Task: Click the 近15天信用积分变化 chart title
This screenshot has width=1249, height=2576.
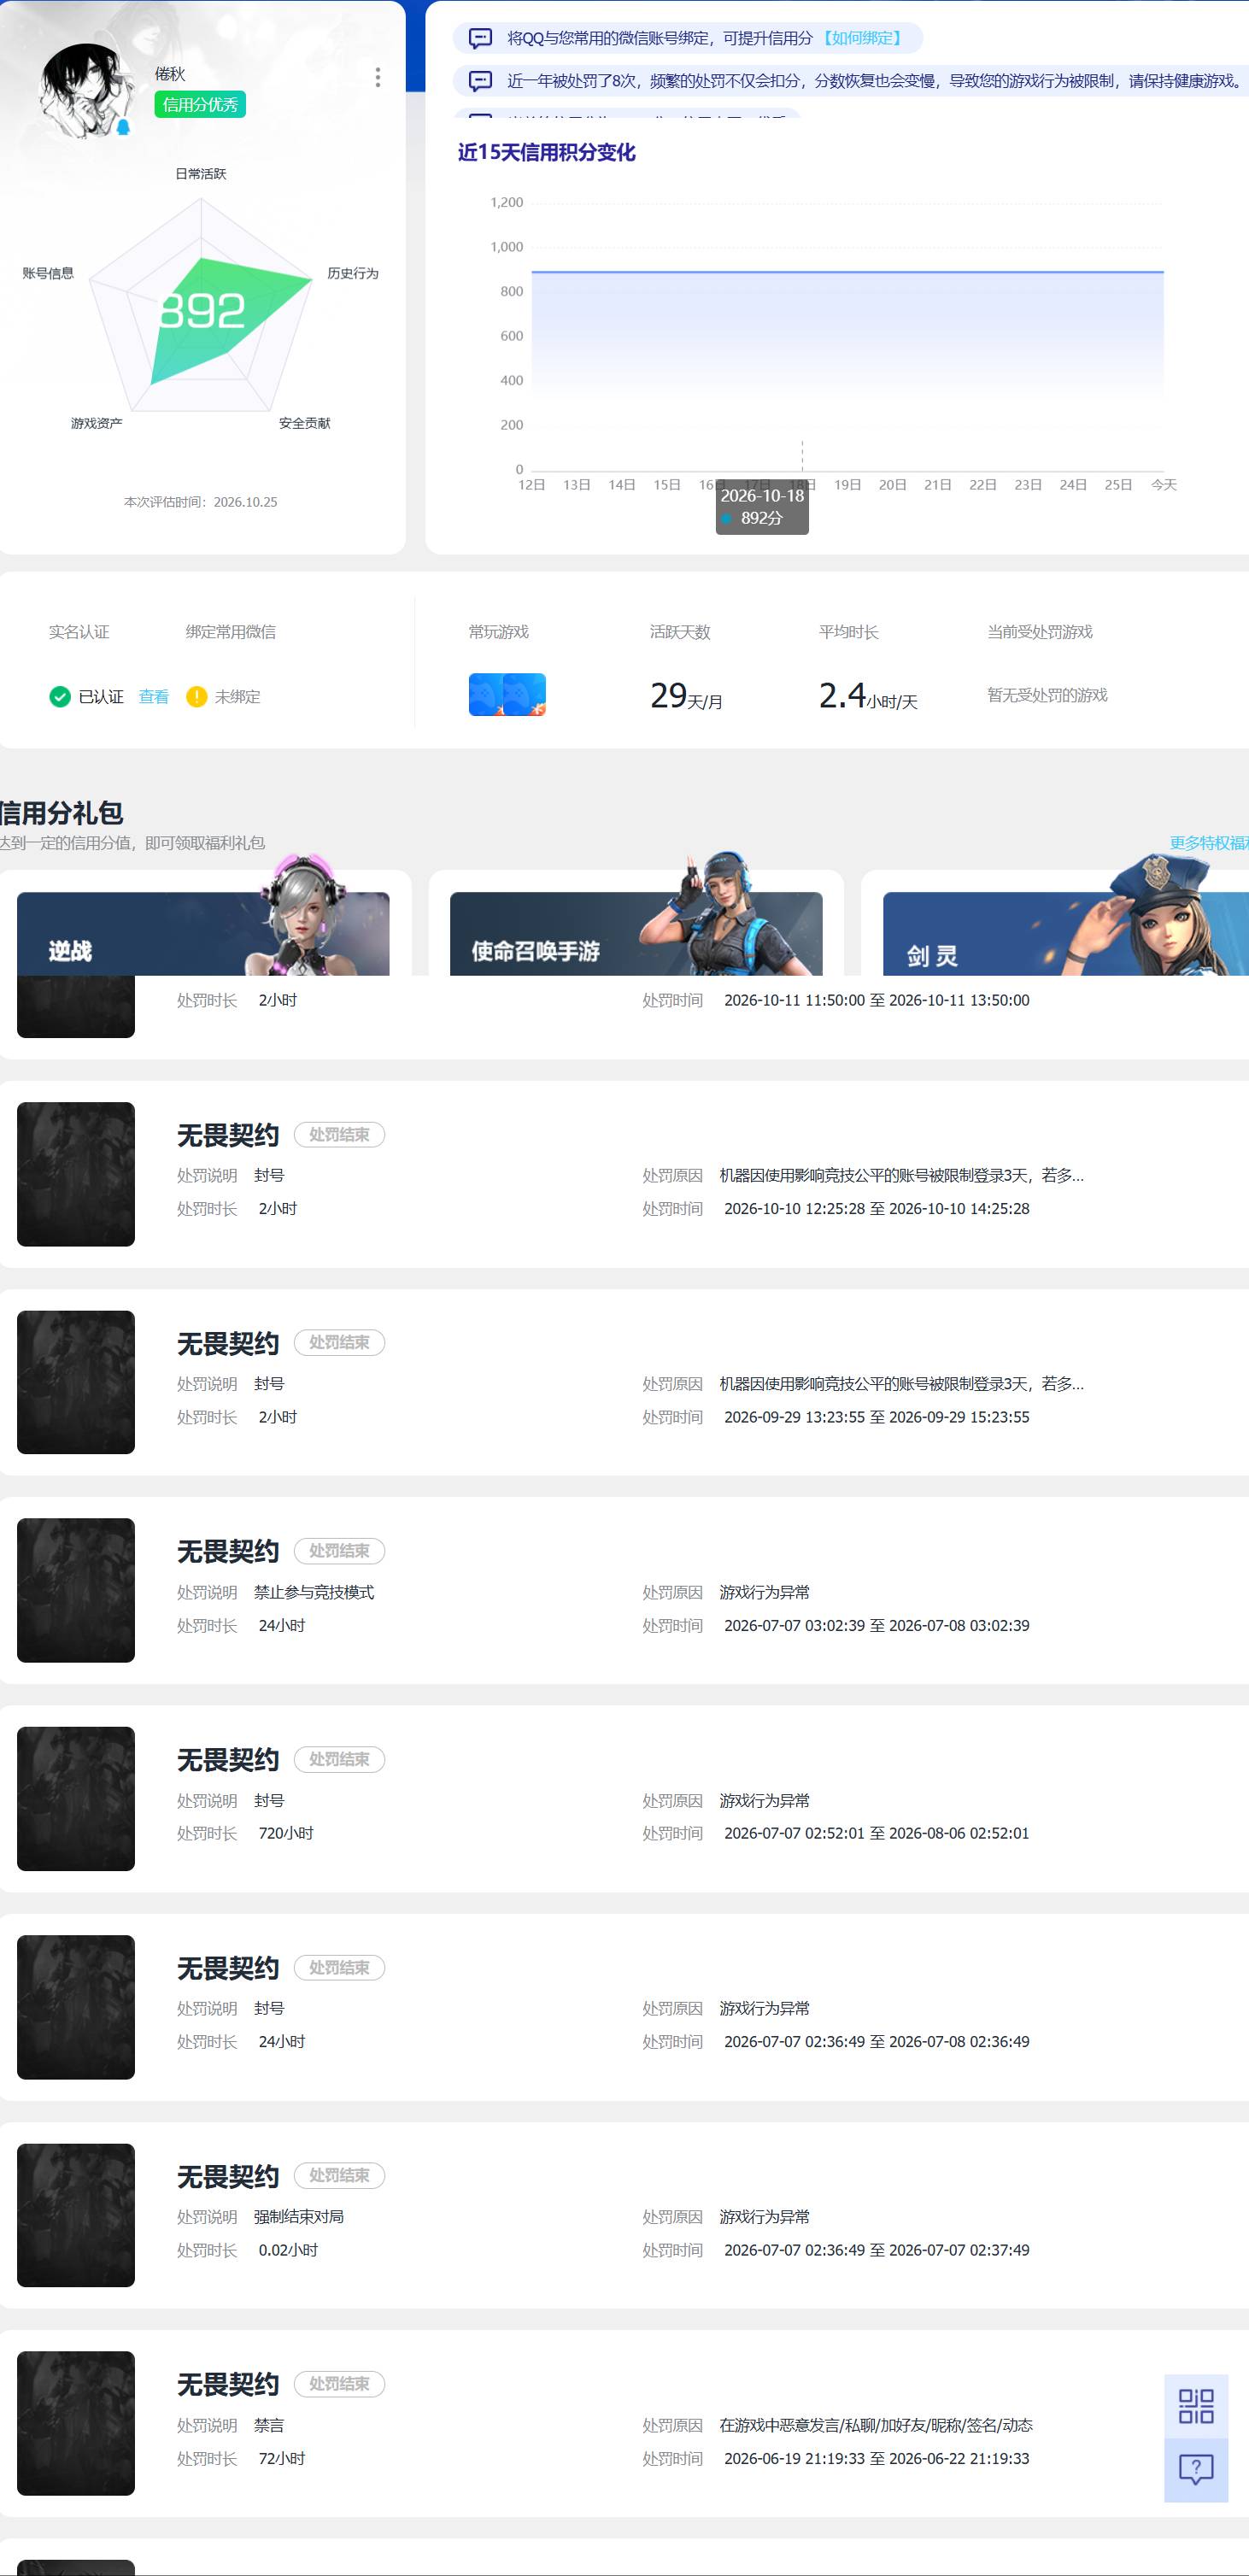Action: 546,152
